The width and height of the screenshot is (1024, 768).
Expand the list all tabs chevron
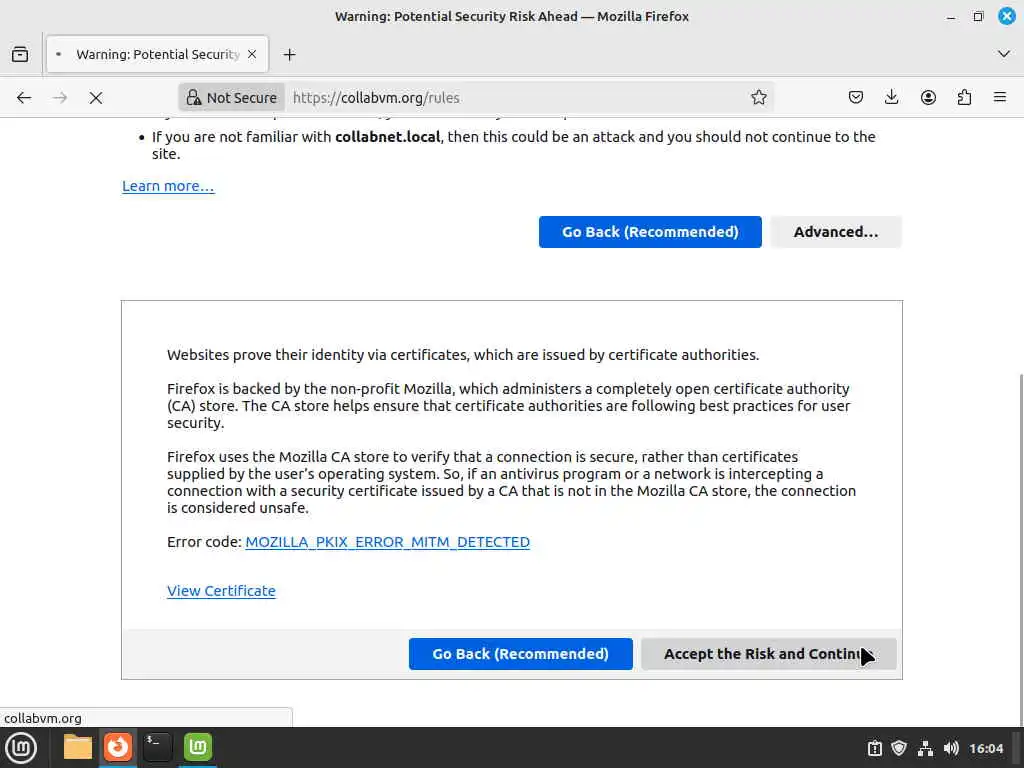coord(1004,54)
